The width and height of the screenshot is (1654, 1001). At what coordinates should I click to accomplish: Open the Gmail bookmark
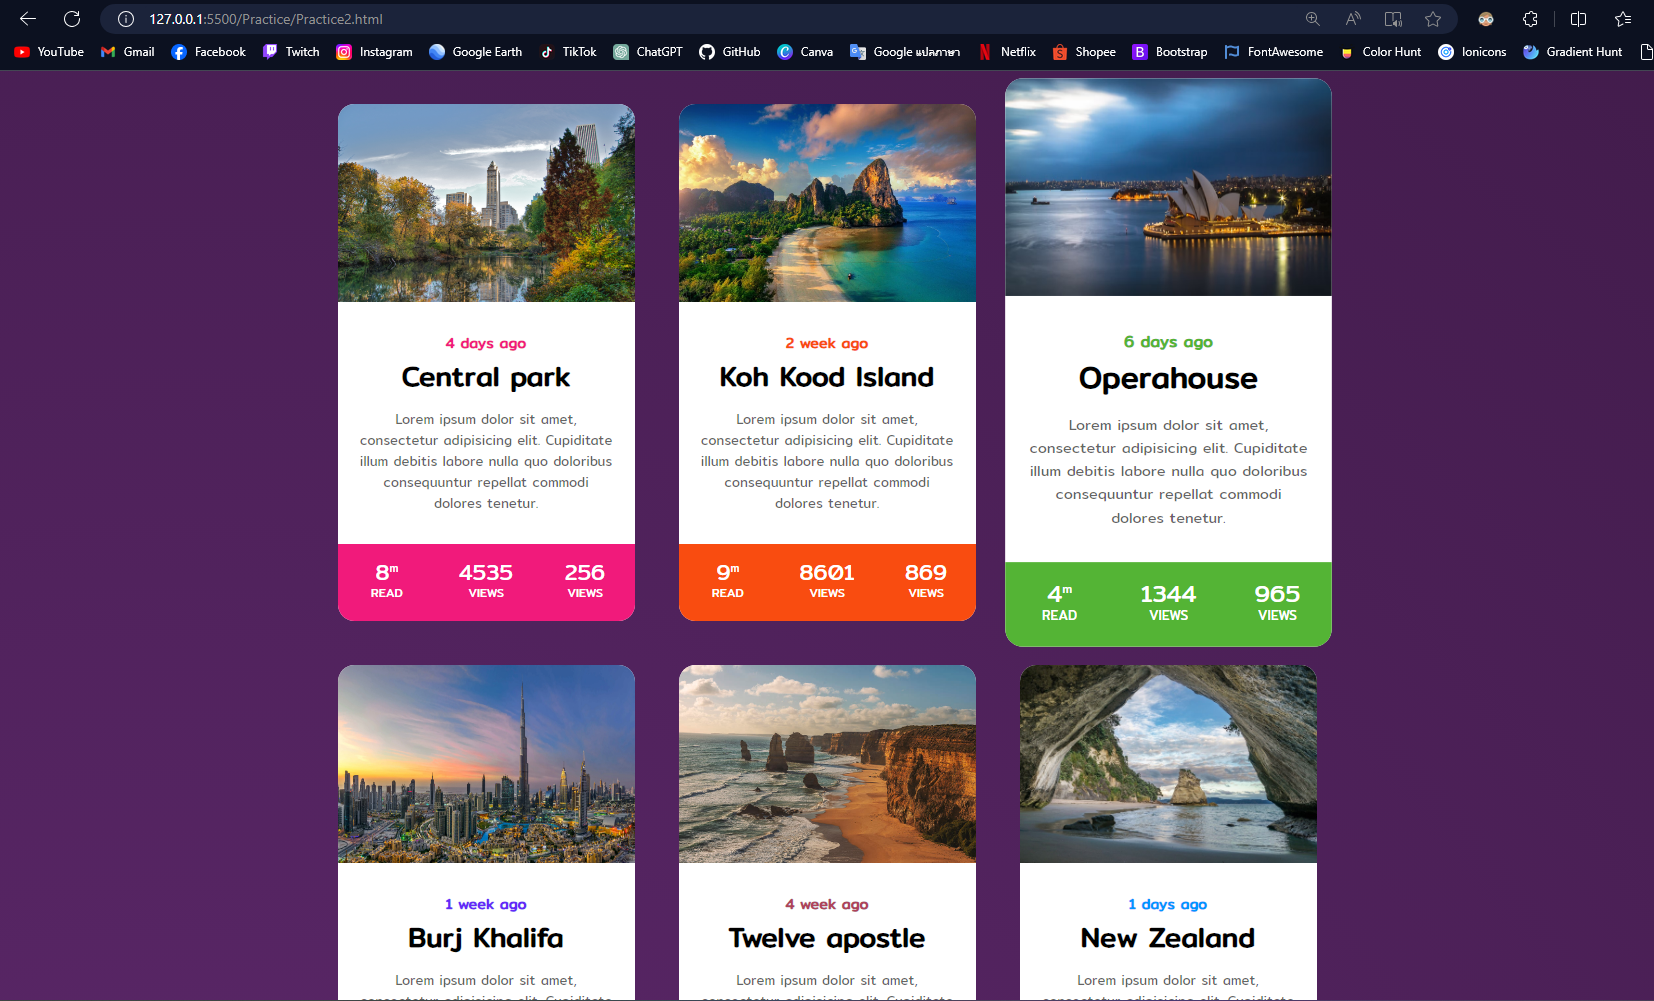pyautogui.click(x=127, y=52)
